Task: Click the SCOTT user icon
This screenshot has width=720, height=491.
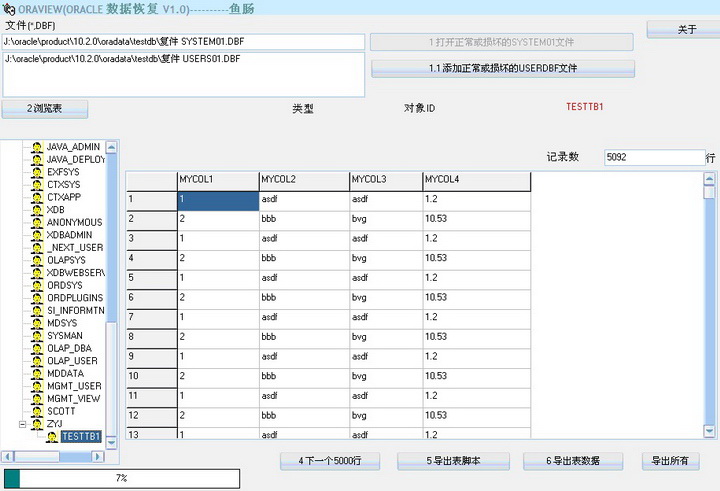Action: pyautogui.click(x=36, y=411)
